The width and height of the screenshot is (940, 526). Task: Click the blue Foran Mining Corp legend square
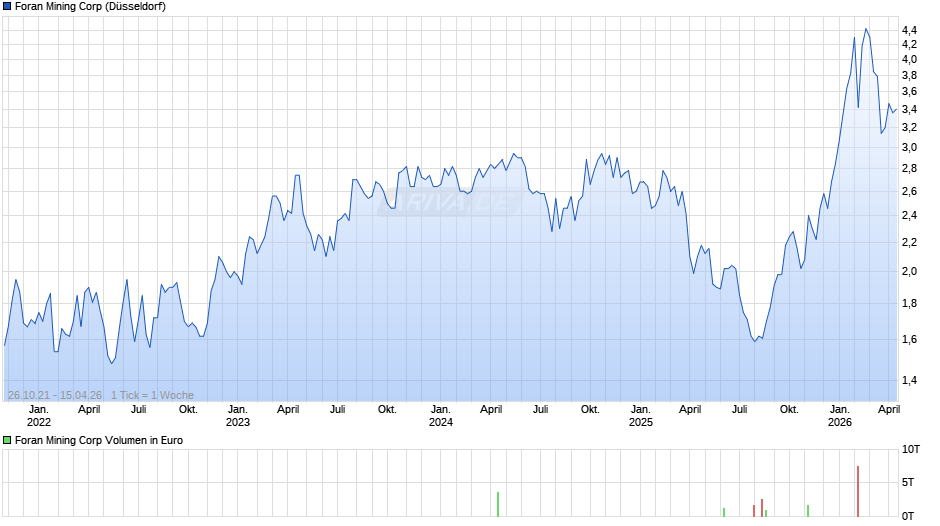point(7,7)
